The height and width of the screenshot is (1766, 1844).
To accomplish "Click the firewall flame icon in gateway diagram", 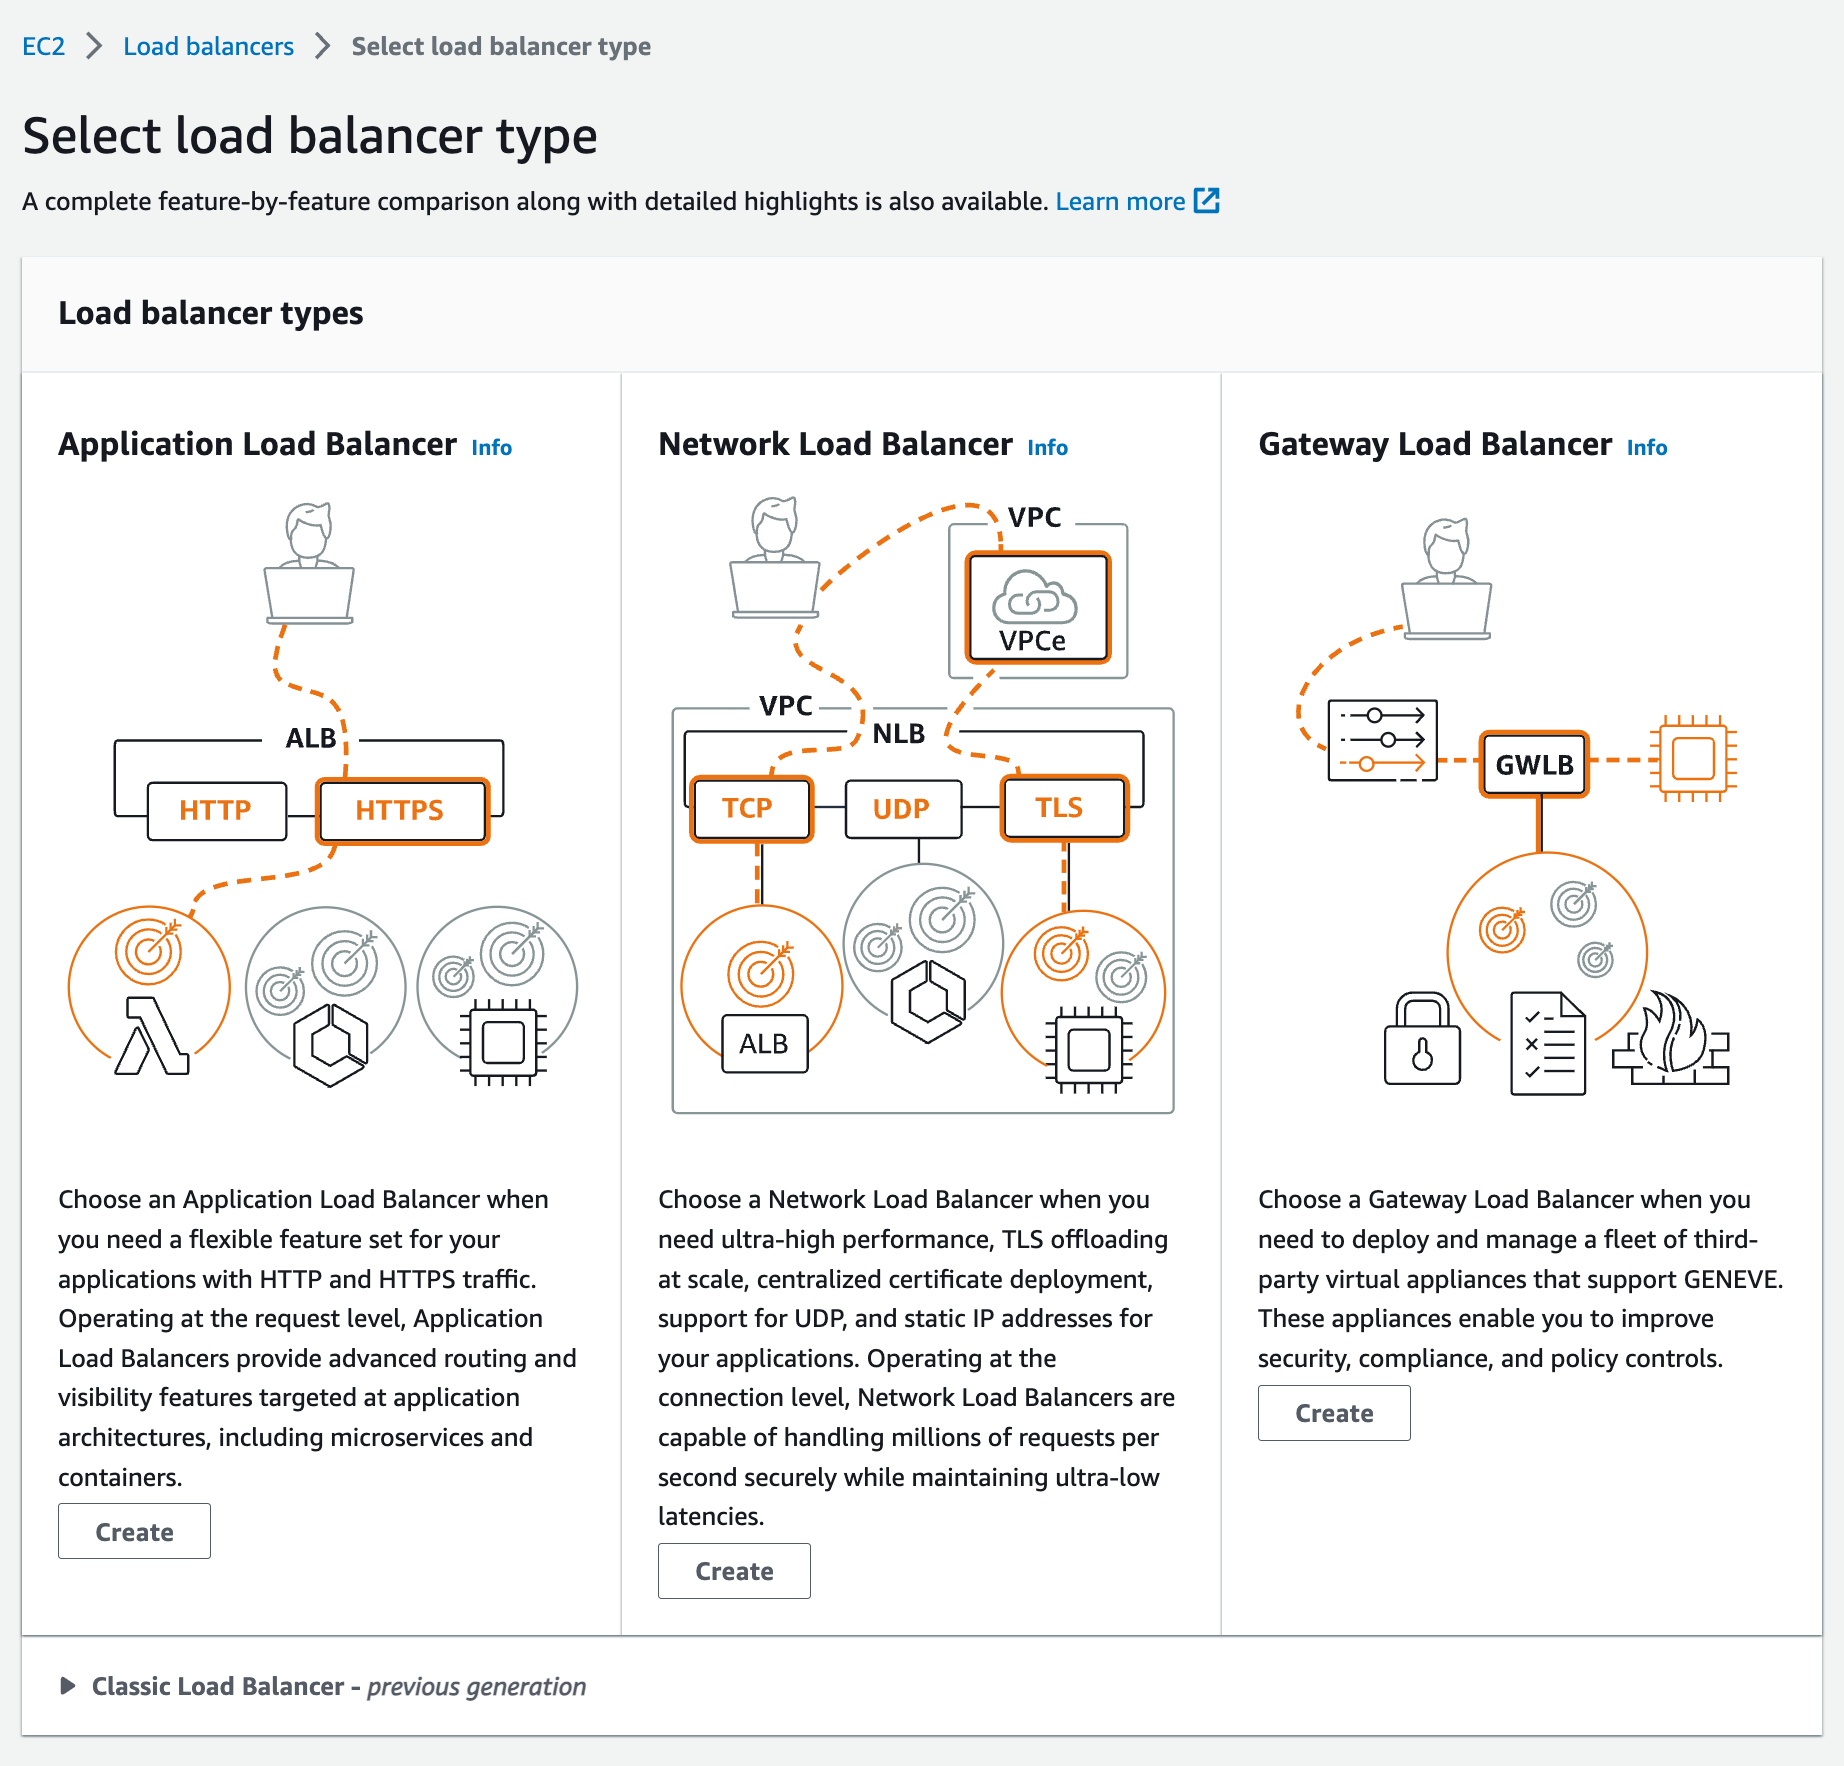I will tap(1671, 1038).
